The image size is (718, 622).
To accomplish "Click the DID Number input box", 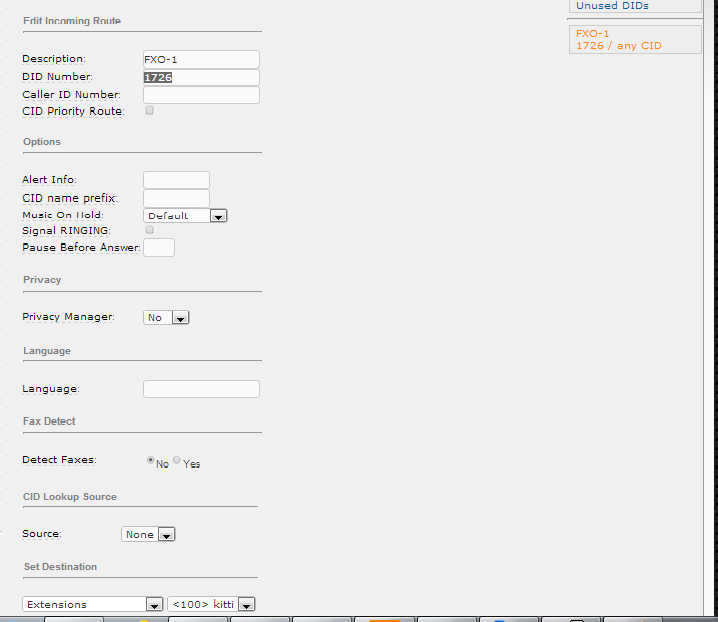I will (x=201, y=78).
